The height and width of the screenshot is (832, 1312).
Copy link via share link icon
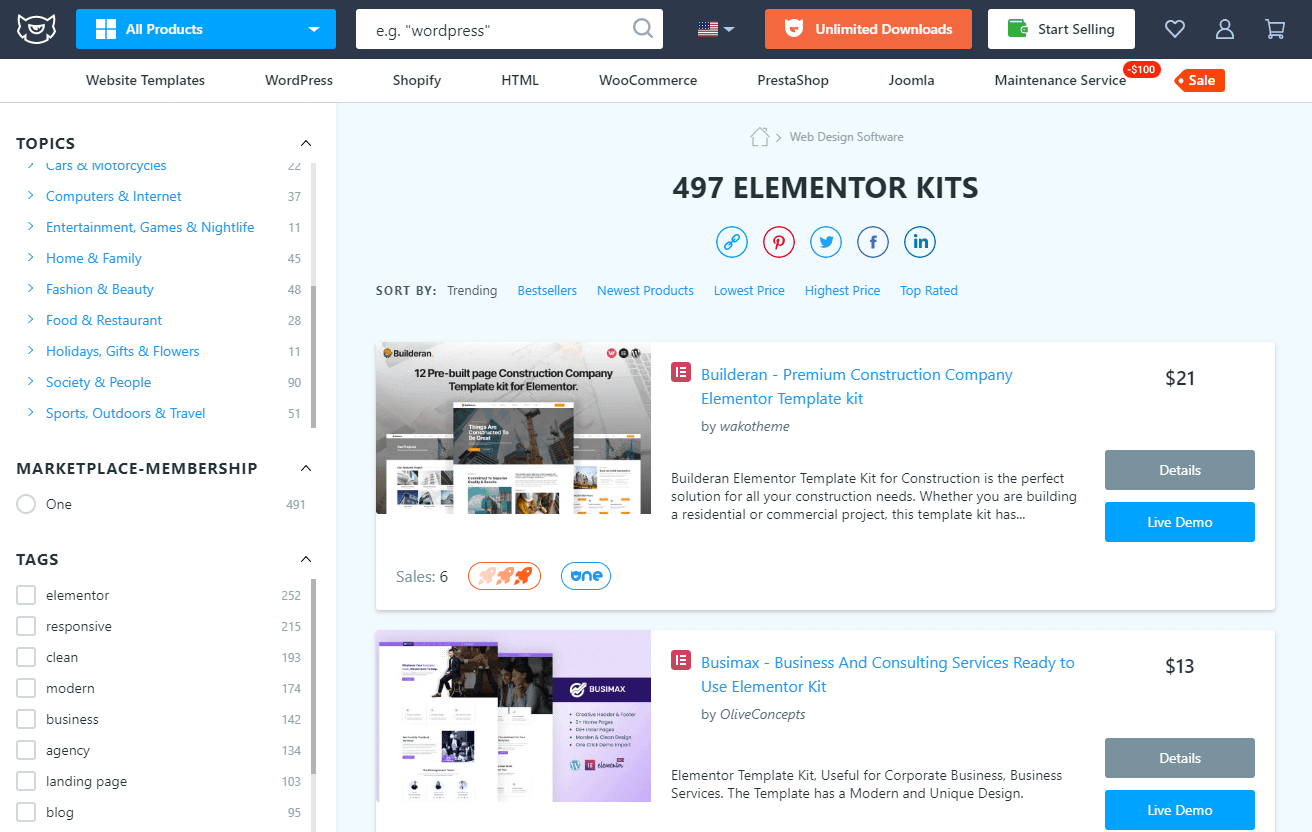pyautogui.click(x=732, y=242)
